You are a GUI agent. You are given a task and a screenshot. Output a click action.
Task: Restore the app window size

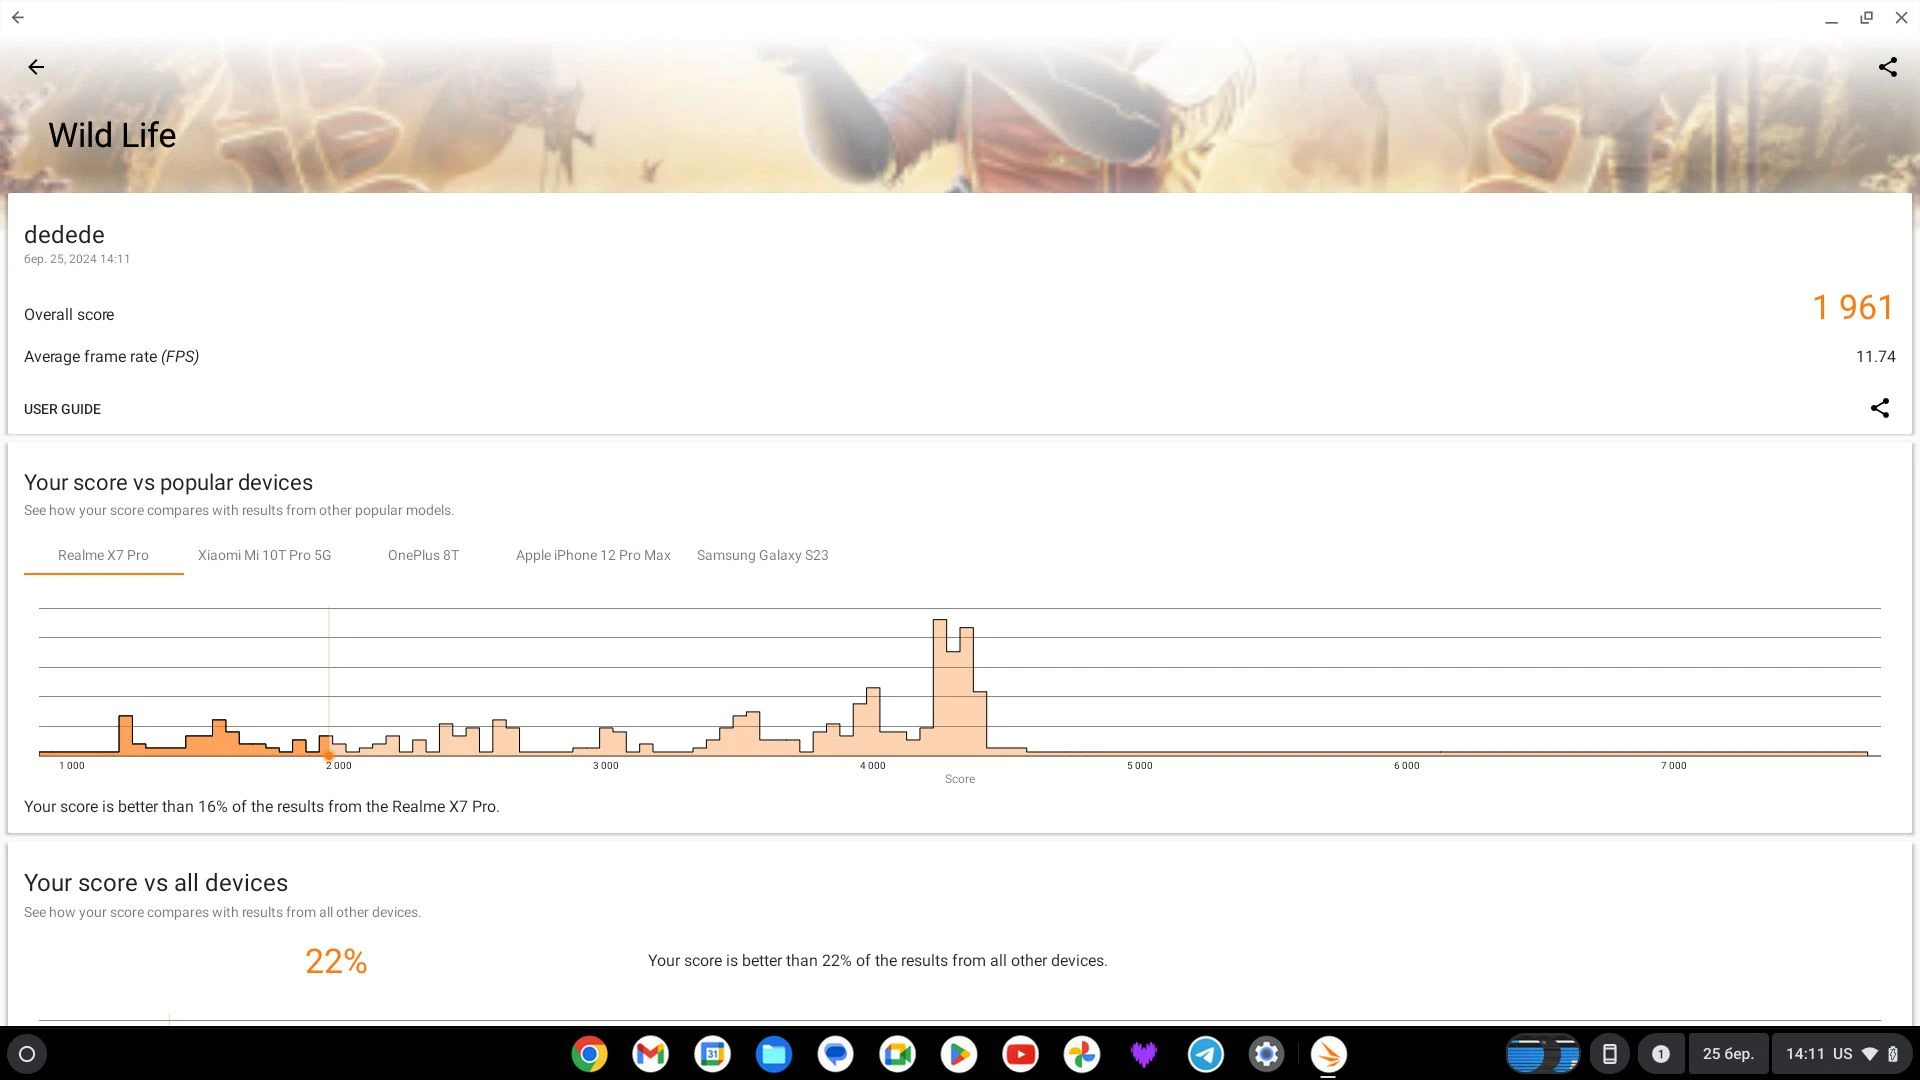click(x=1866, y=17)
